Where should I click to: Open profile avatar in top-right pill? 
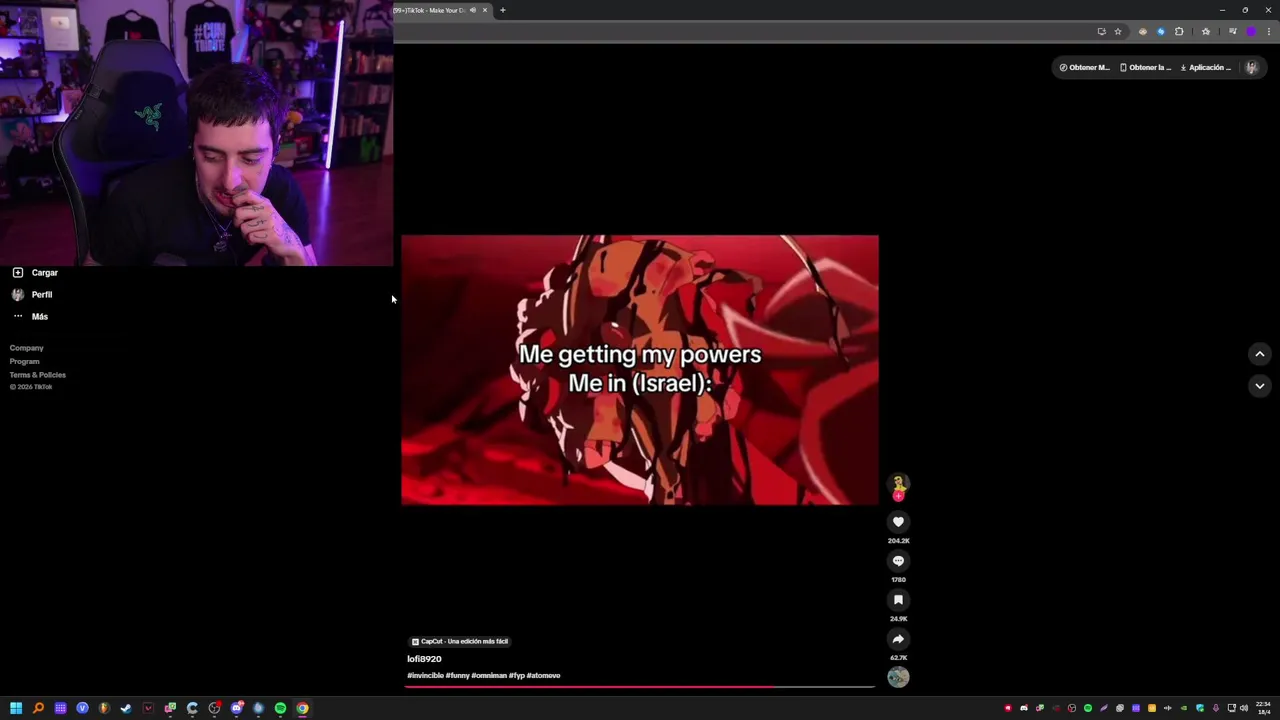1251,67
